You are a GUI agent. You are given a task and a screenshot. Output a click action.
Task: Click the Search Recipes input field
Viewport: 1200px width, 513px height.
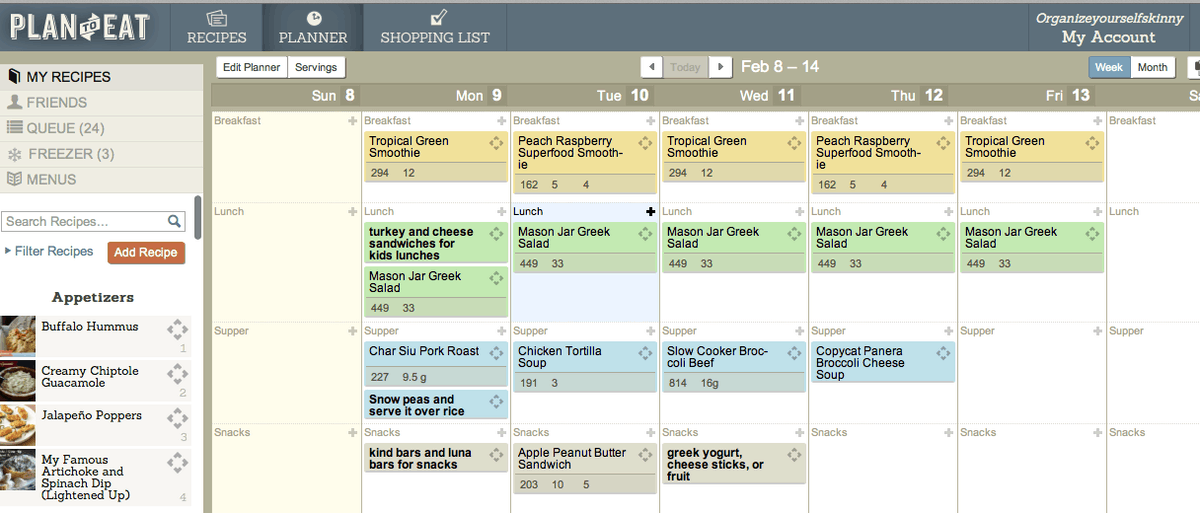coord(84,222)
